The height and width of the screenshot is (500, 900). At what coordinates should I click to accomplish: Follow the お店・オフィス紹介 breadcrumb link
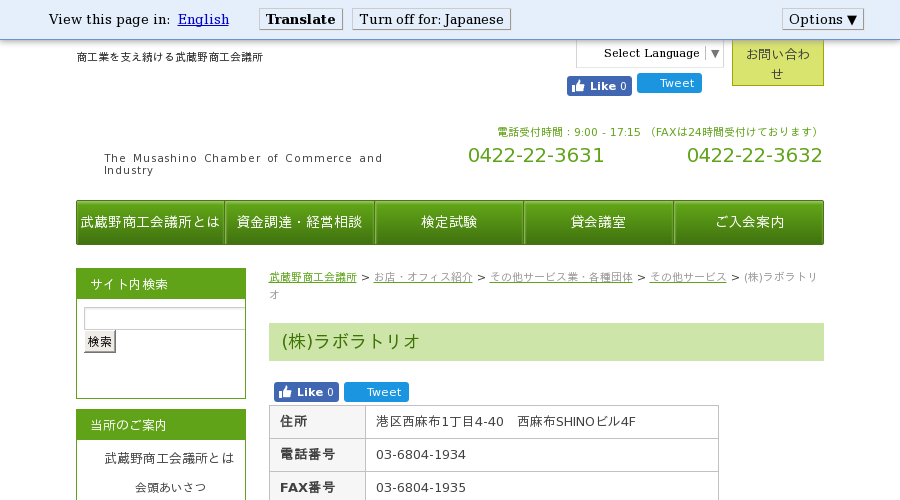pos(423,277)
